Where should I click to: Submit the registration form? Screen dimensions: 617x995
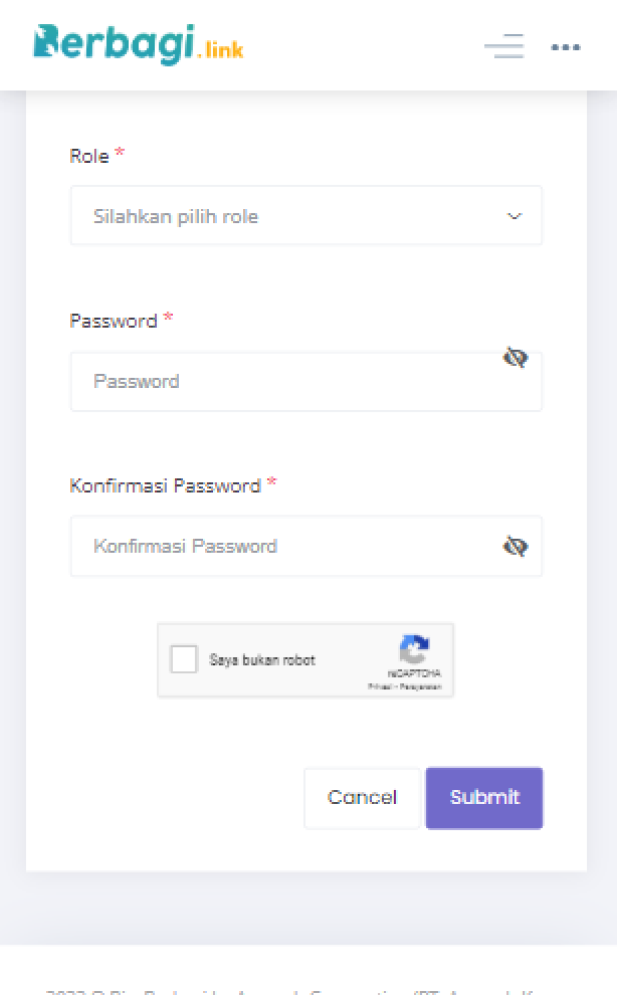point(484,798)
